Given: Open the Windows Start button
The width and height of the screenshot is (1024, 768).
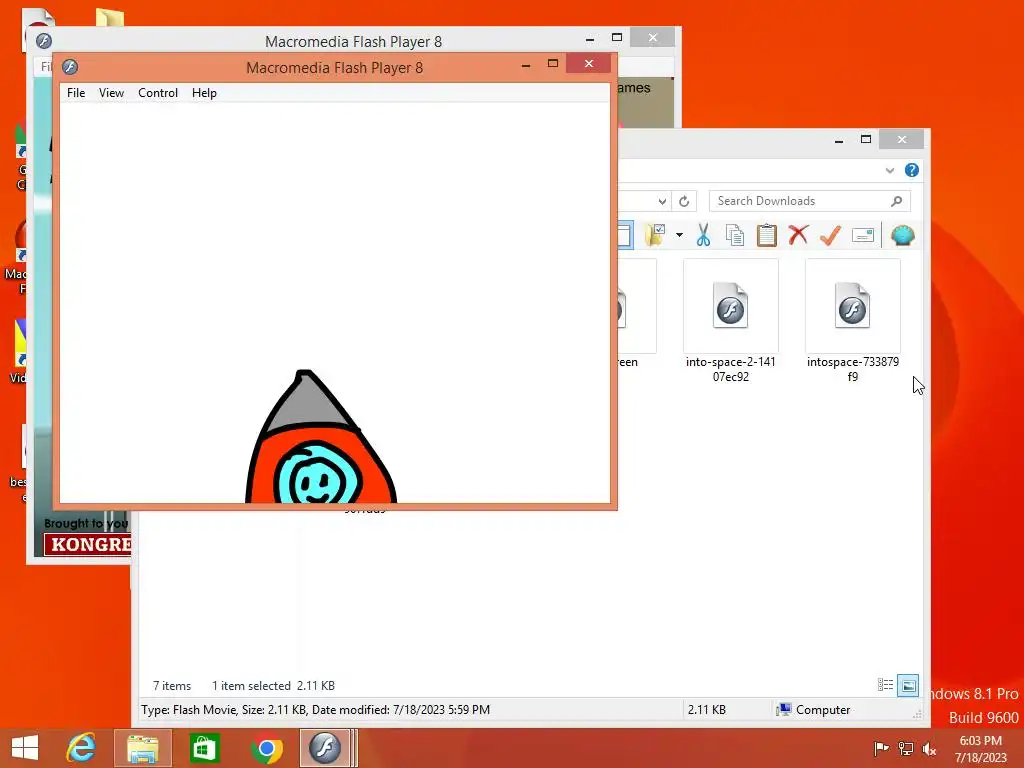Looking at the screenshot, I should point(25,748).
